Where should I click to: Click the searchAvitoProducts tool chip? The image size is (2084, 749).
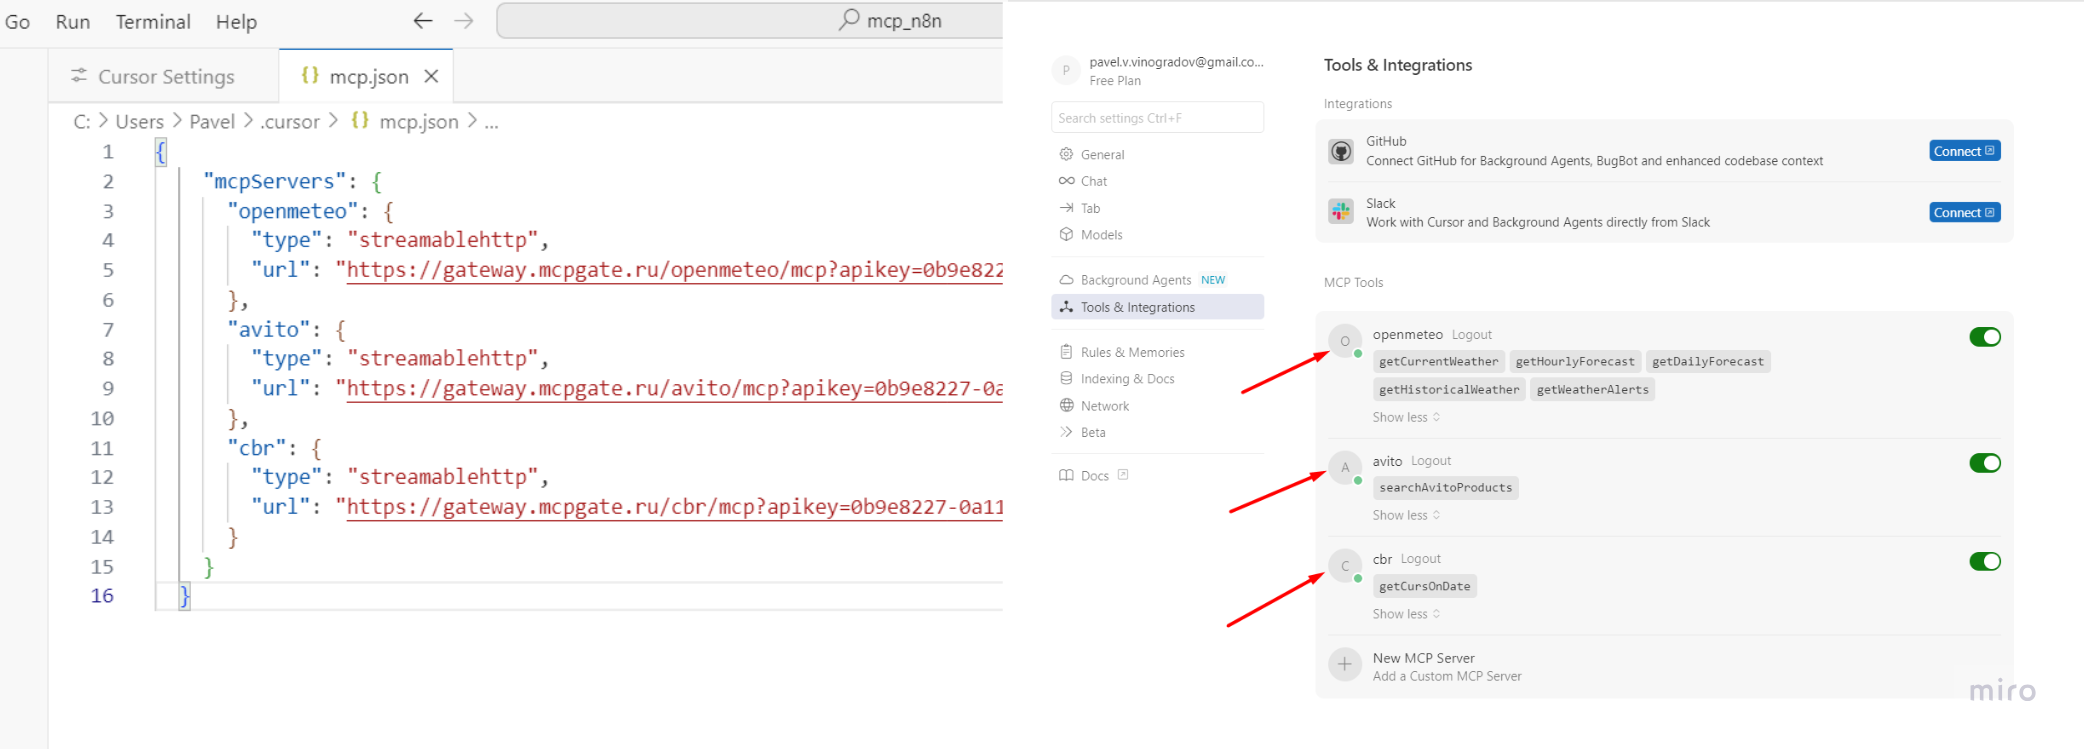point(1445,487)
